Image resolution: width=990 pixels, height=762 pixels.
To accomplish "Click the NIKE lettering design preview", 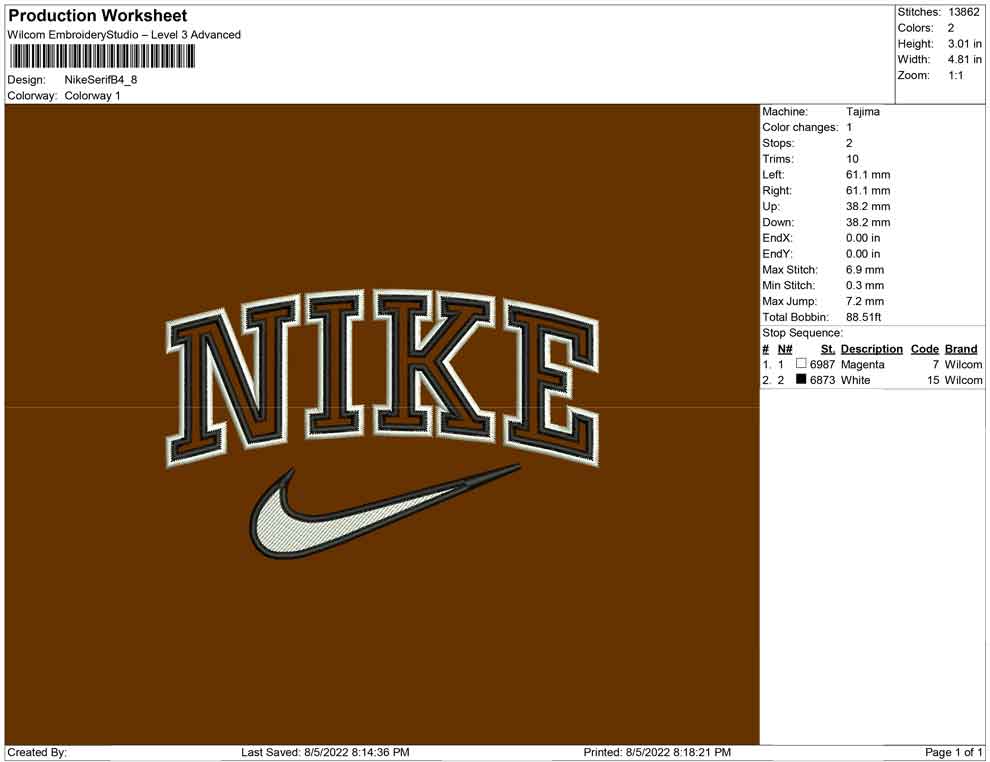I will tap(382, 377).
